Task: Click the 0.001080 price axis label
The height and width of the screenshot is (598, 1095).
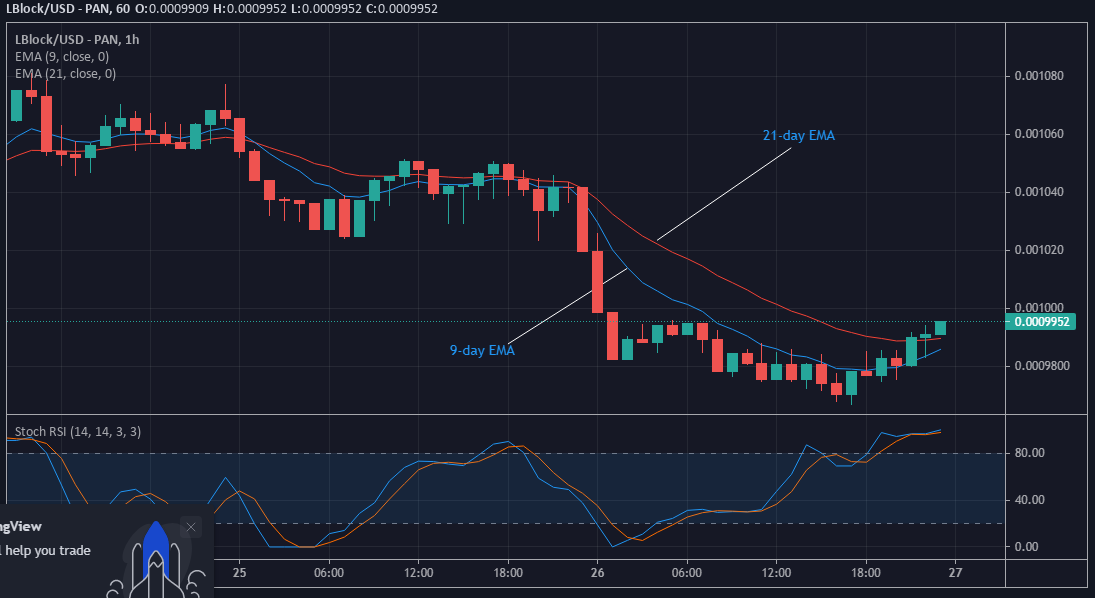Action: point(1038,75)
